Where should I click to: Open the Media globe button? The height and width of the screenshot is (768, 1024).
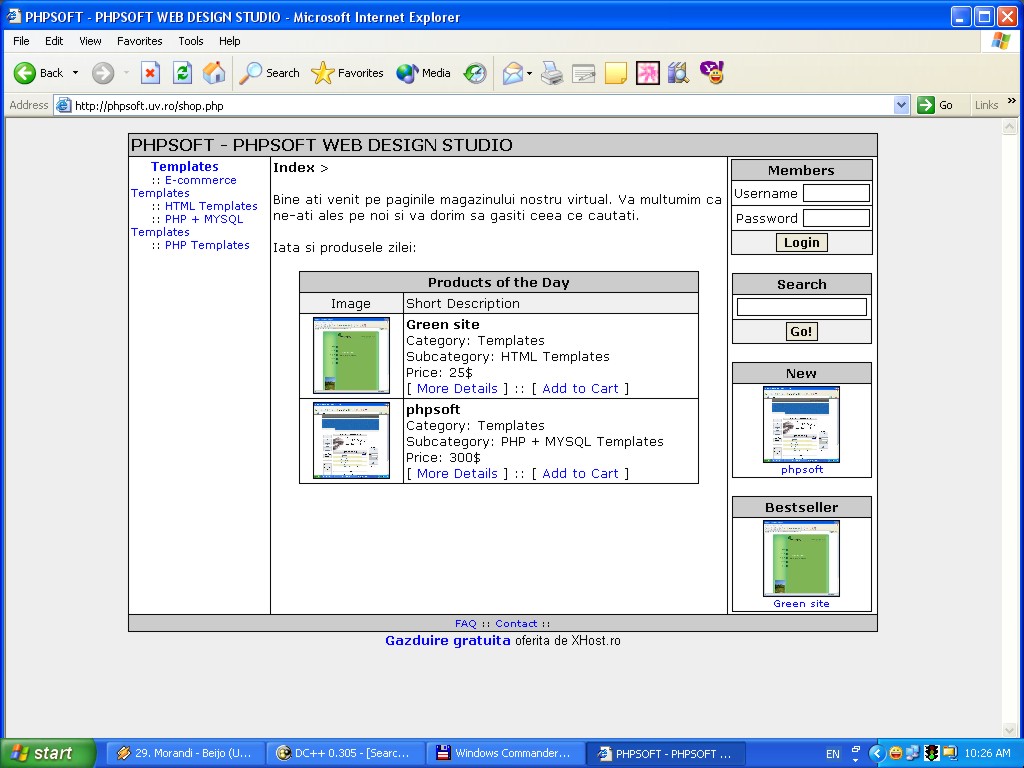(423, 73)
